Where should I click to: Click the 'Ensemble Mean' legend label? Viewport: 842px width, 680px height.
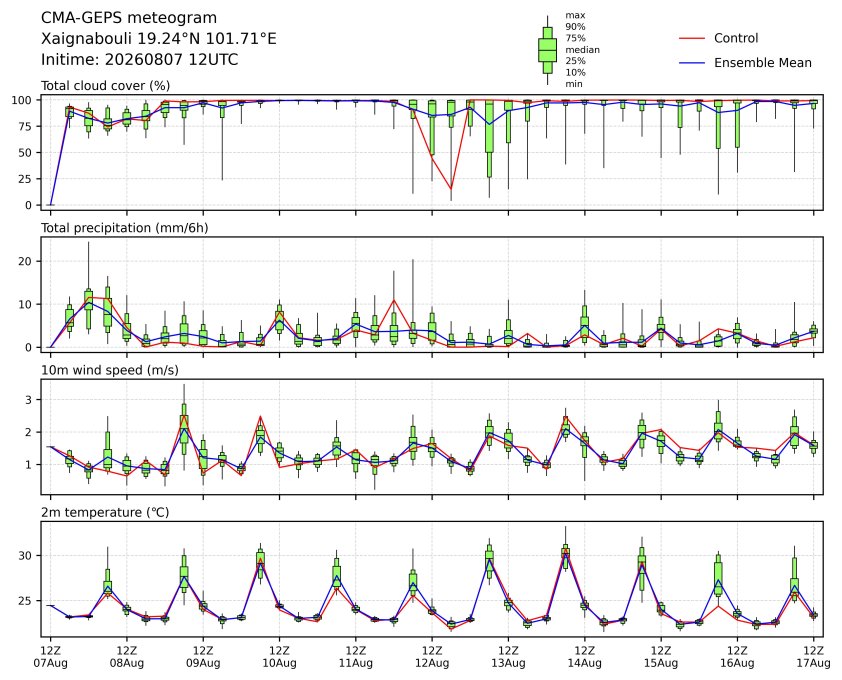pos(763,63)
